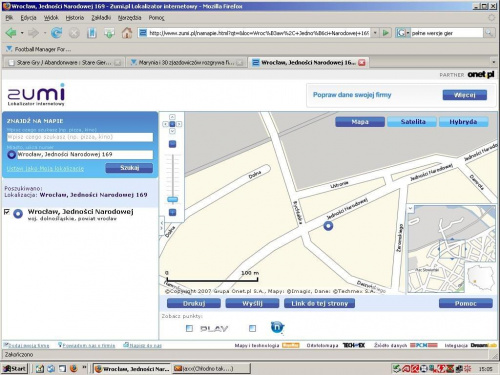Click the location pin beside Wrocław result
The image size is (500, 375).
(x=18, y=214)
